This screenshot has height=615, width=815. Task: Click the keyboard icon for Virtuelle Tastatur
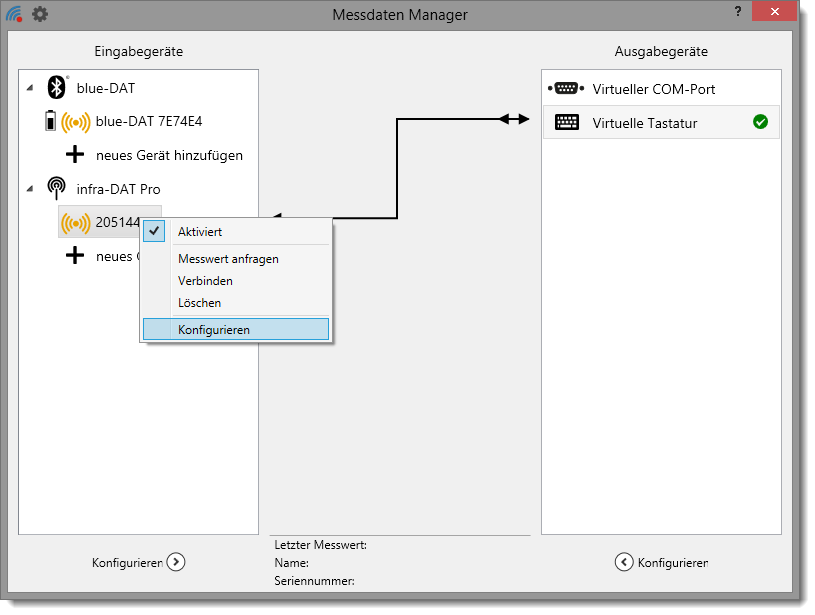566,123
